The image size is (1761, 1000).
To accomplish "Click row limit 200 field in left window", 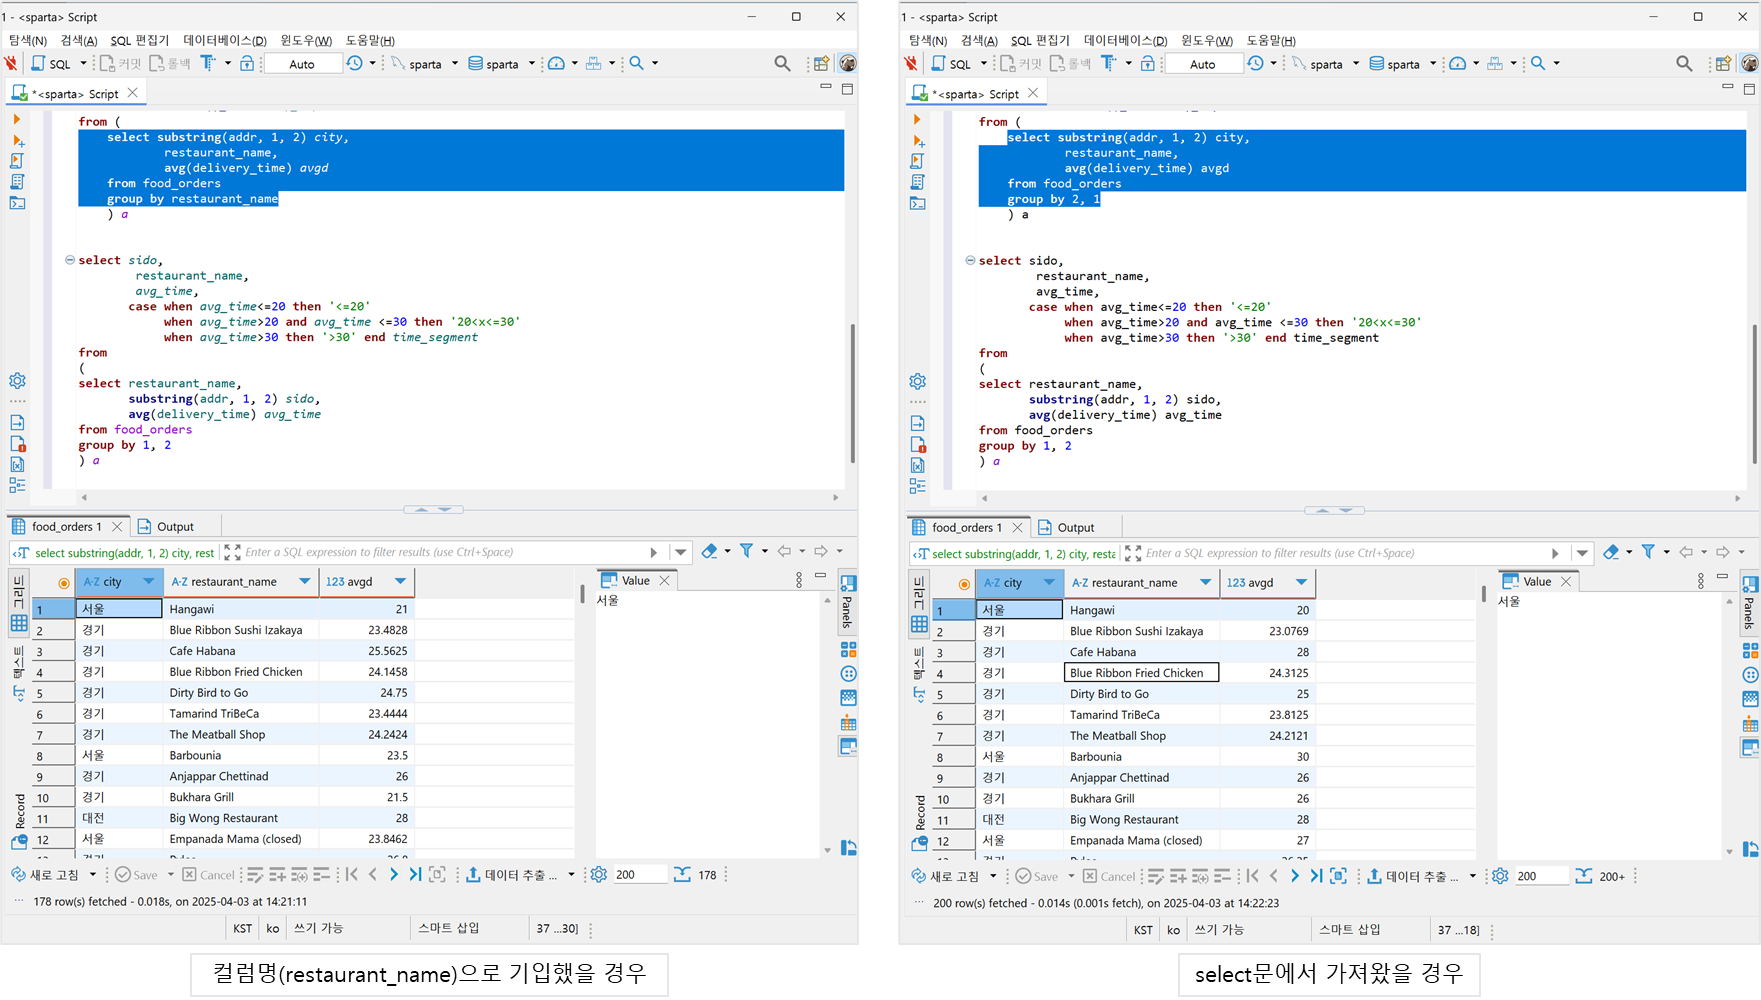I will tap(639, 875).
